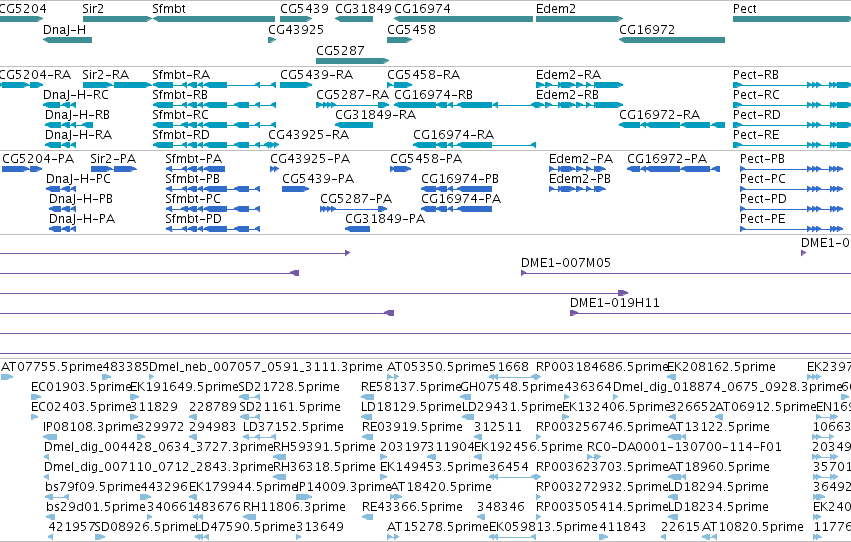Open EST AT10820.5prime
Viewport: 851px width, 542px height.
point(753,528)
